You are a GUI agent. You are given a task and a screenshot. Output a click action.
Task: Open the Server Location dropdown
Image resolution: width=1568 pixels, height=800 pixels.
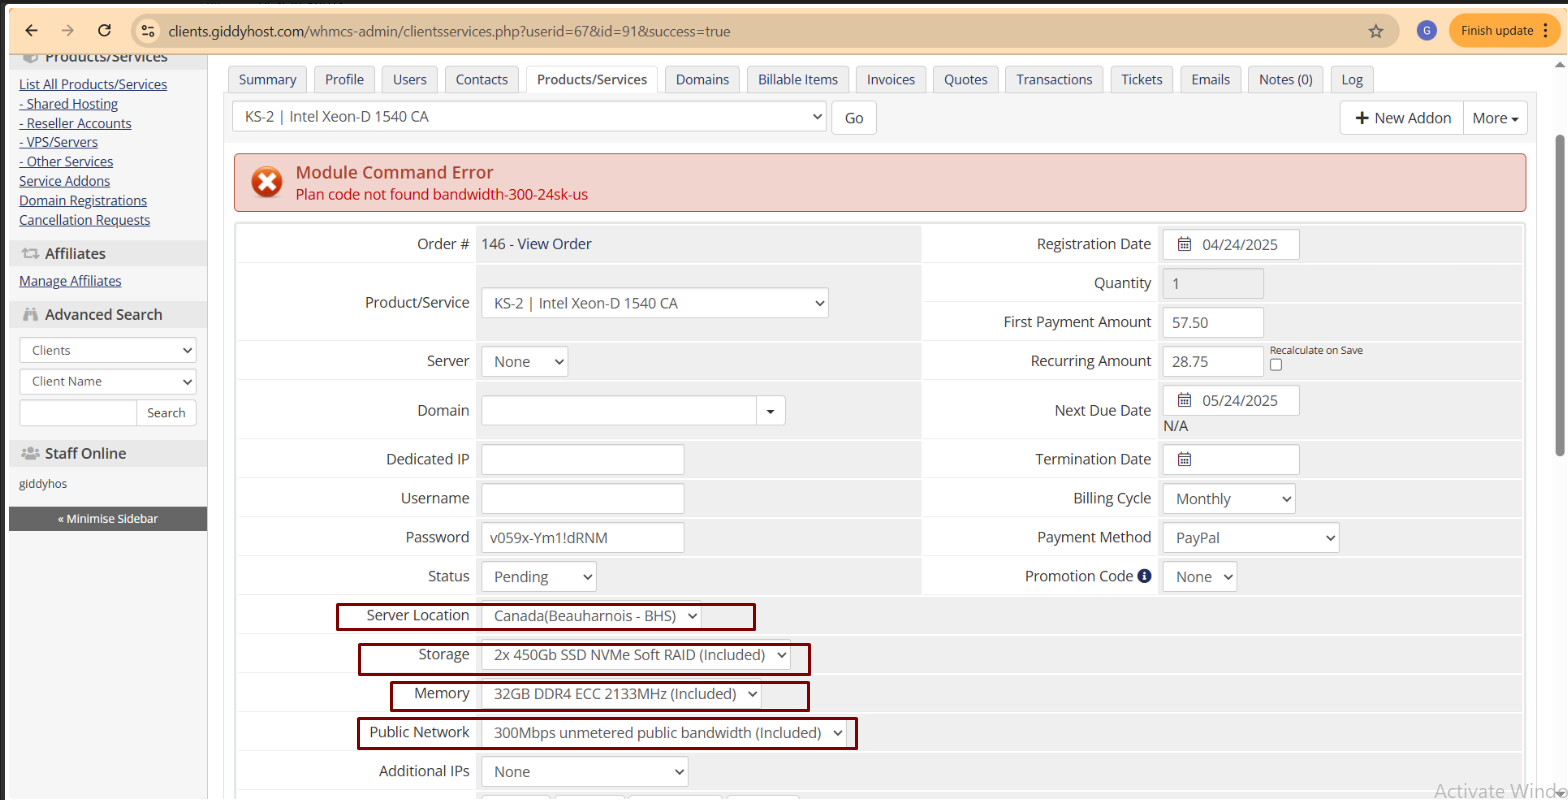click(x=592, y=616)
